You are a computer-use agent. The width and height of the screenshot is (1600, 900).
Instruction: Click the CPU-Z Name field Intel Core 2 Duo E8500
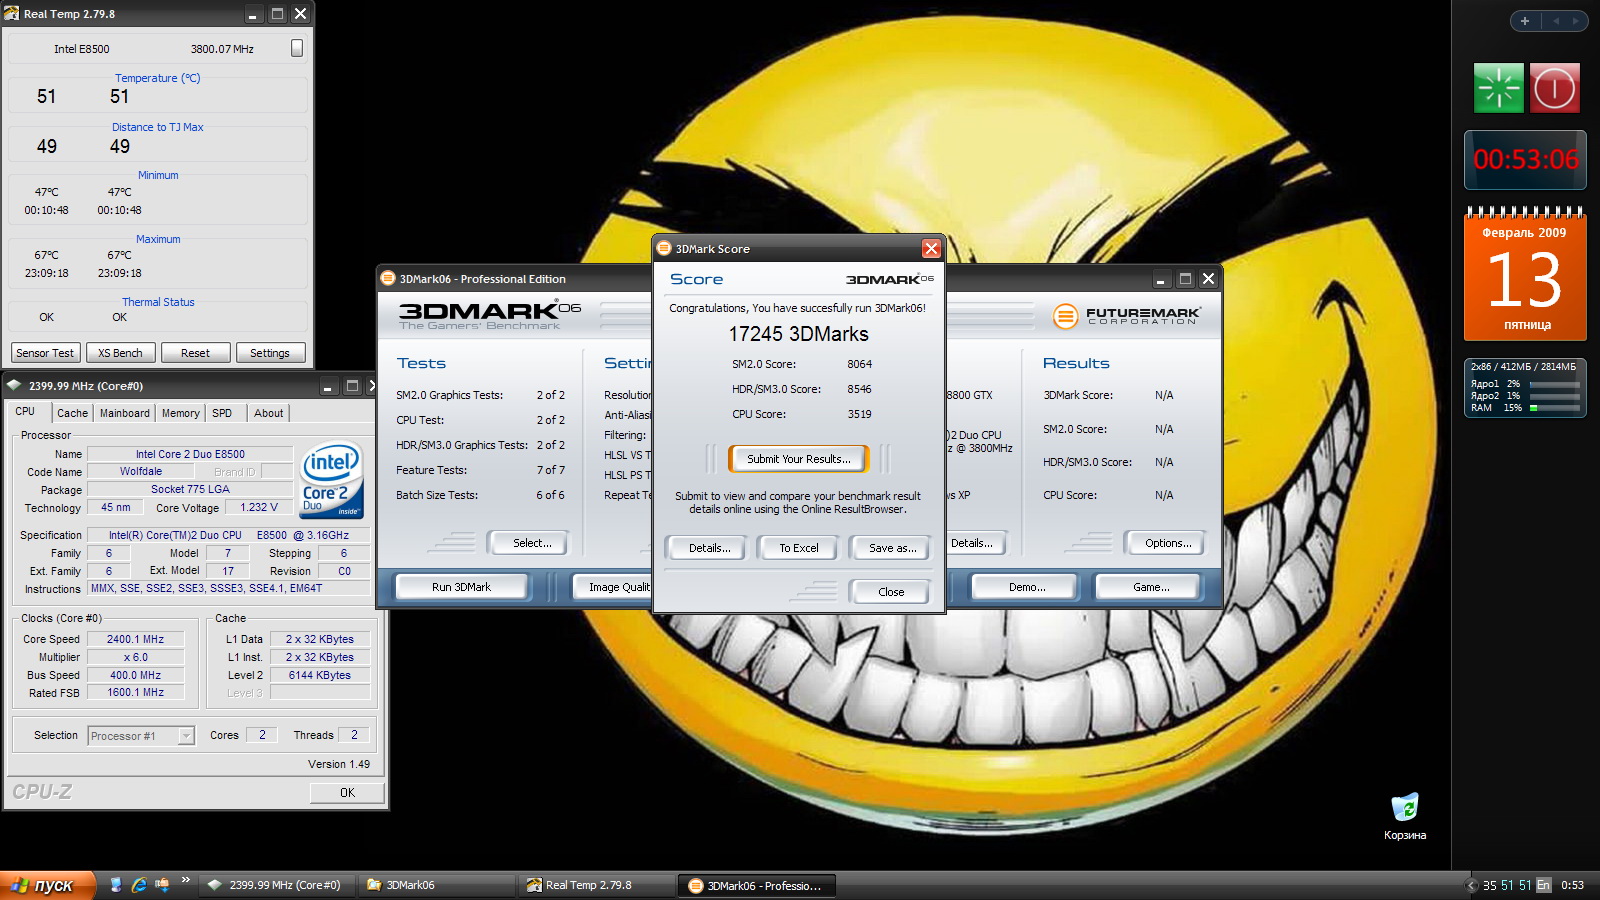coord(190,454)
